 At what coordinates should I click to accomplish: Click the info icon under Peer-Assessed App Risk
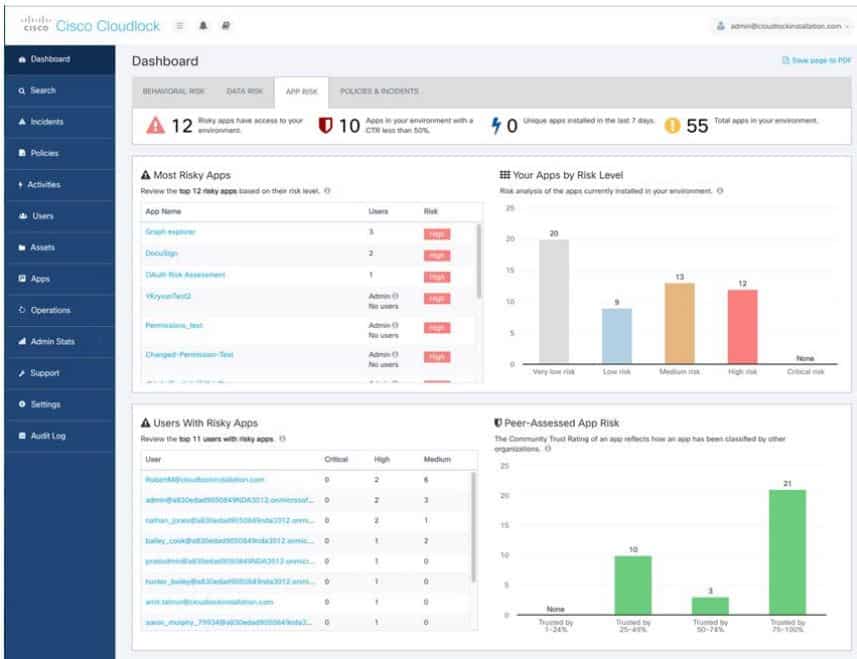pyautogui.click(x=548, y=449)
